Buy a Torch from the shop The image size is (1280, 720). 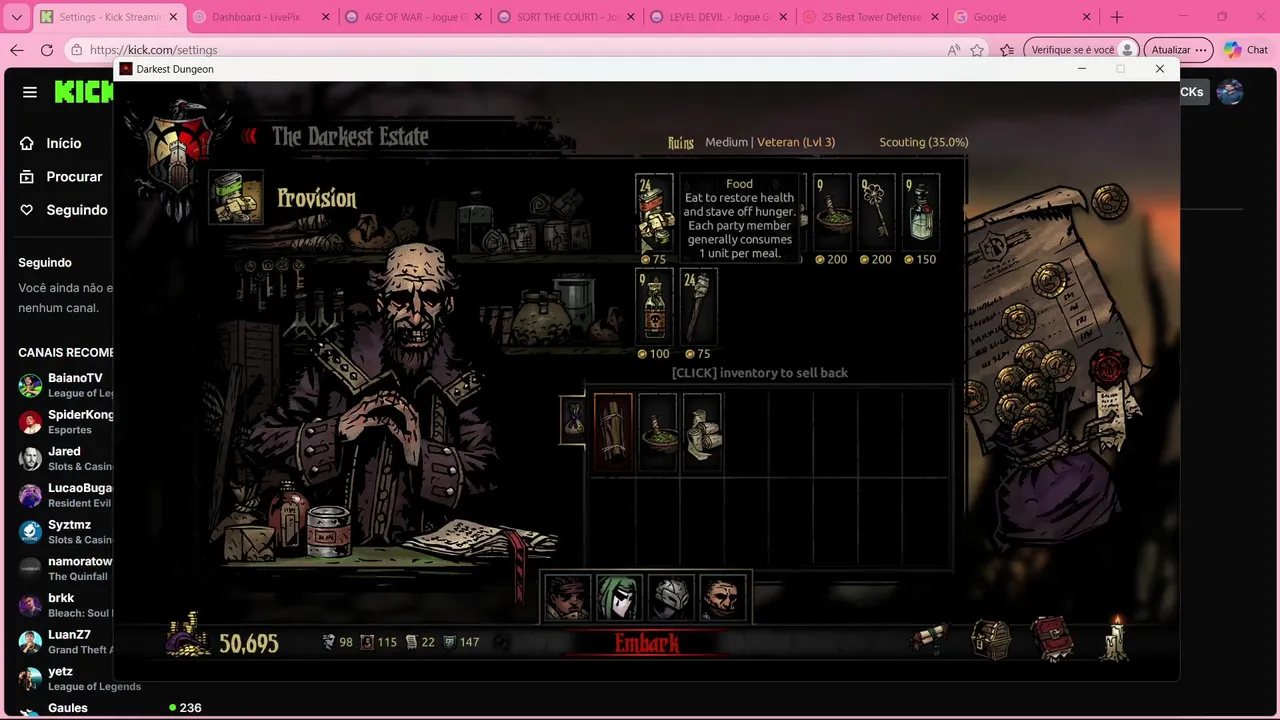699,307
